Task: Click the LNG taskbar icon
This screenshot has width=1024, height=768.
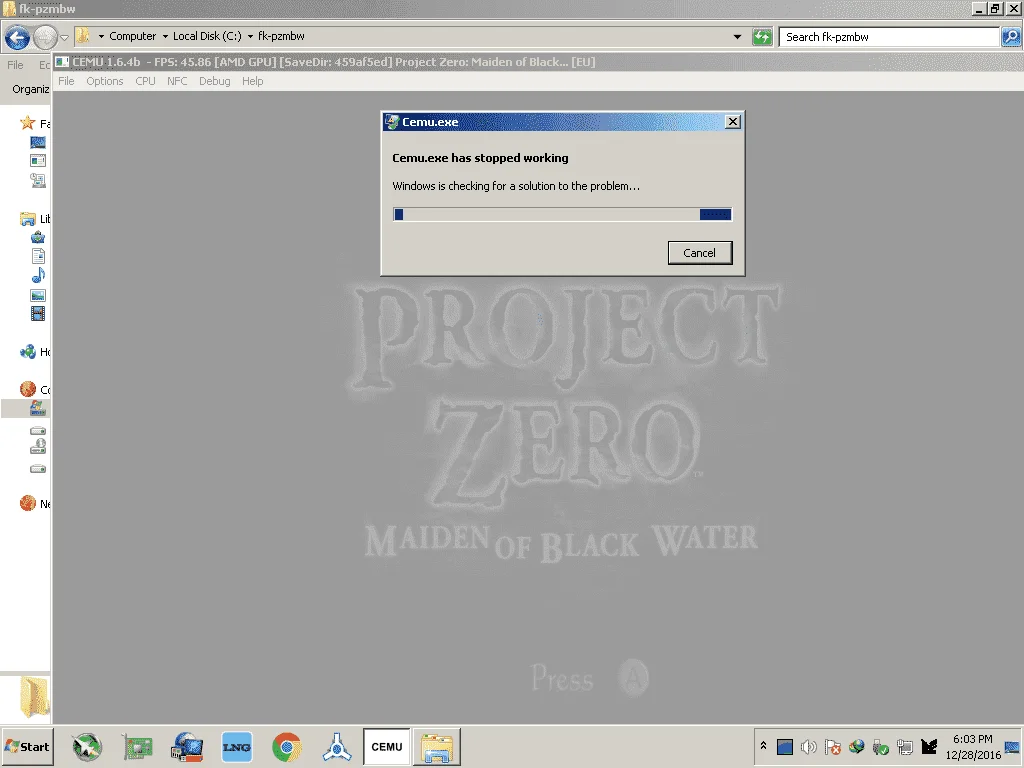Action: [x=236, y=747]
